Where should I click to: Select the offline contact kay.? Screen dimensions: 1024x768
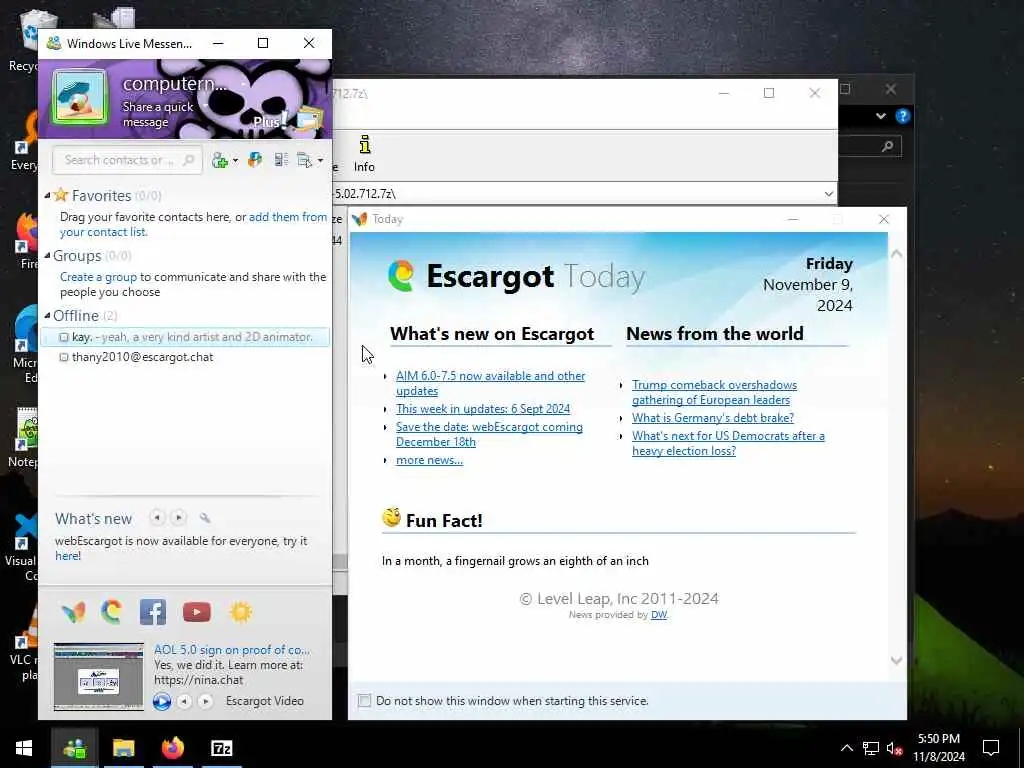[x=185, y=337]
